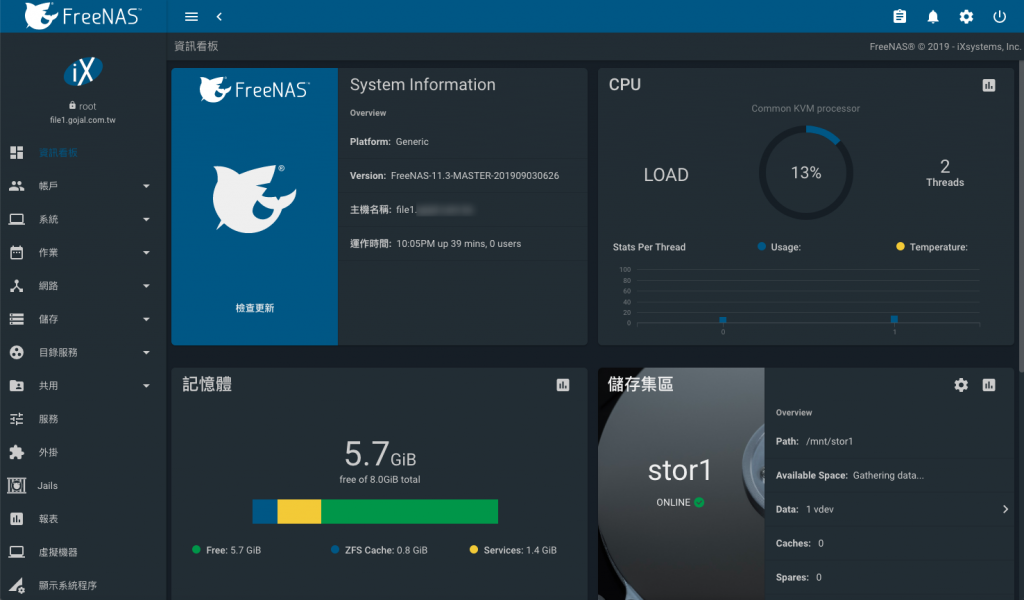Viewport: 1024px width, 600px height.
Task: Click the virtual machines laptop icon
Action: tap(16, 552)
